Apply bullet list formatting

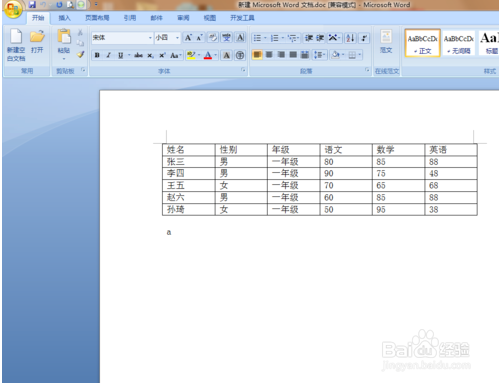[257, 38]
